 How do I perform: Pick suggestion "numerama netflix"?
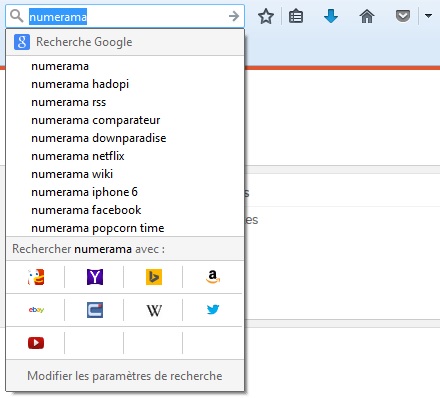[125, 156]
